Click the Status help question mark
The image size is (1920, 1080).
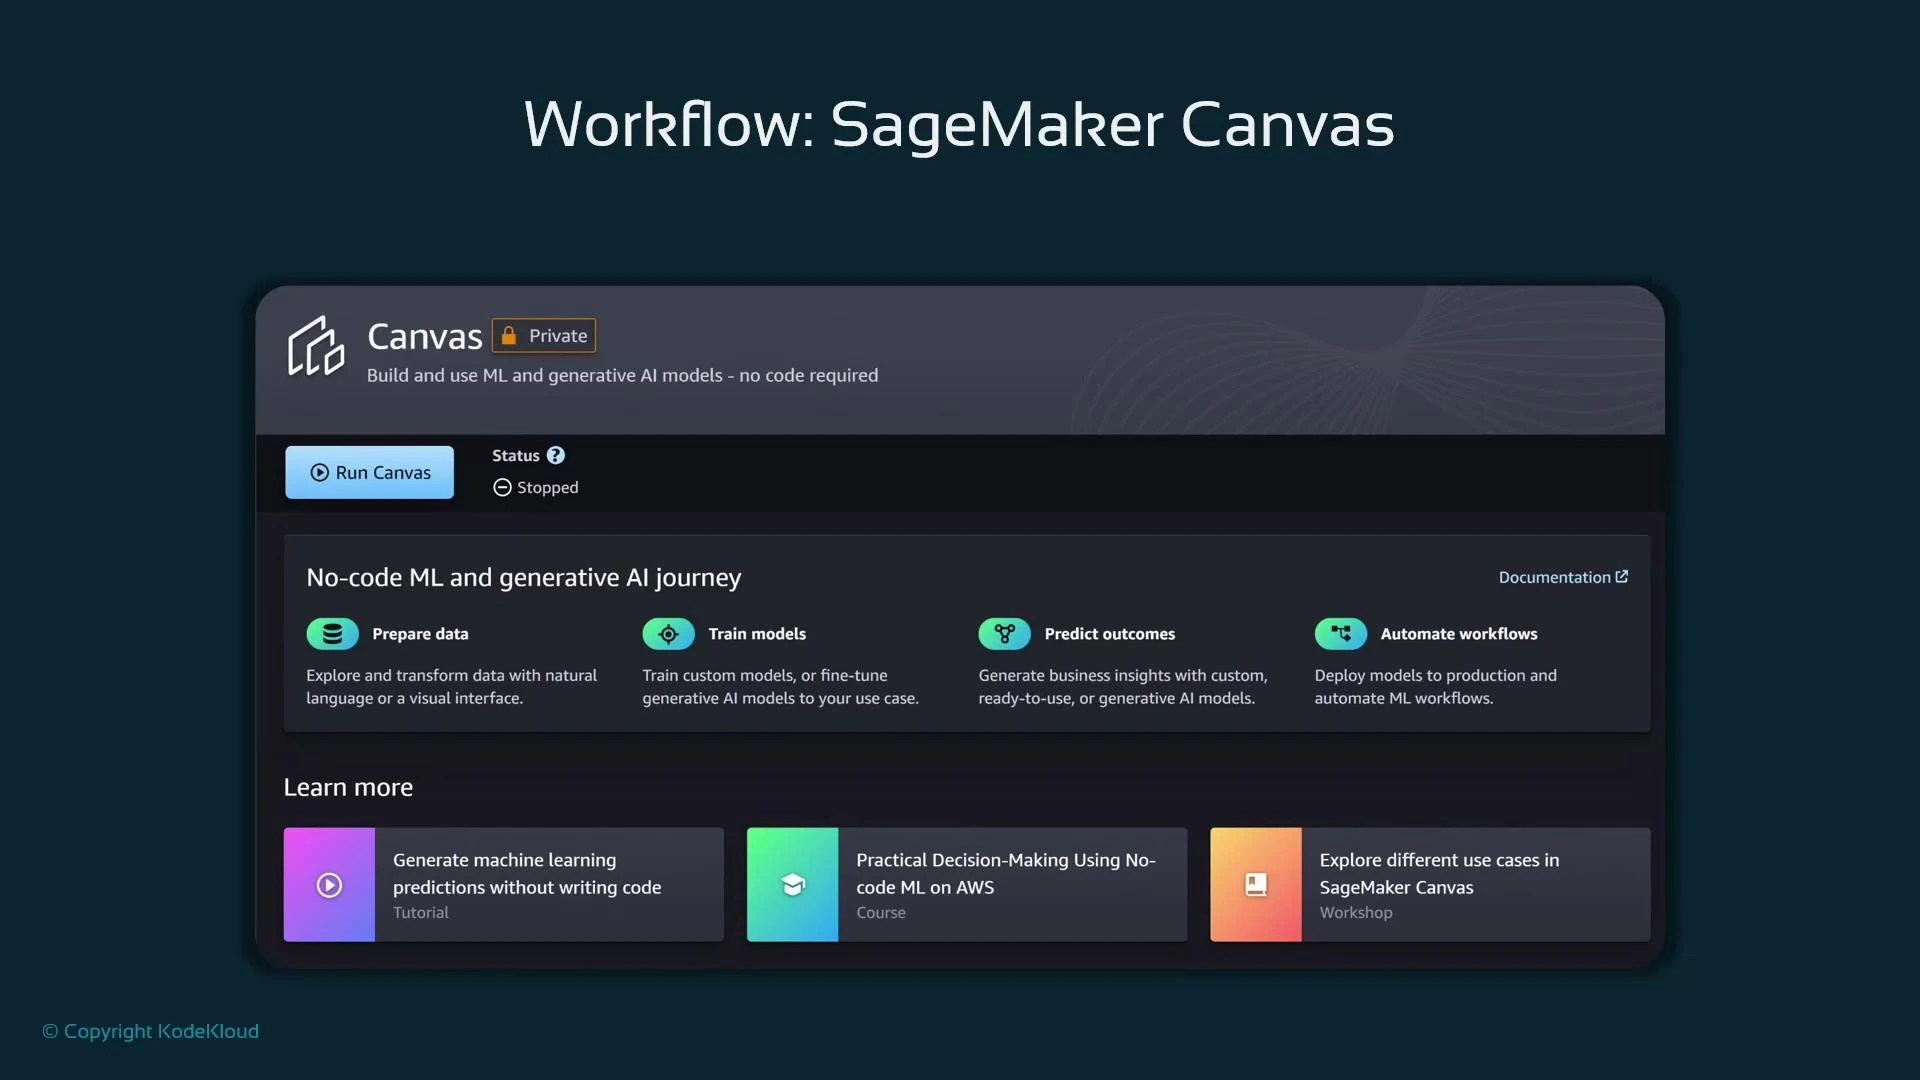[555, 455]
